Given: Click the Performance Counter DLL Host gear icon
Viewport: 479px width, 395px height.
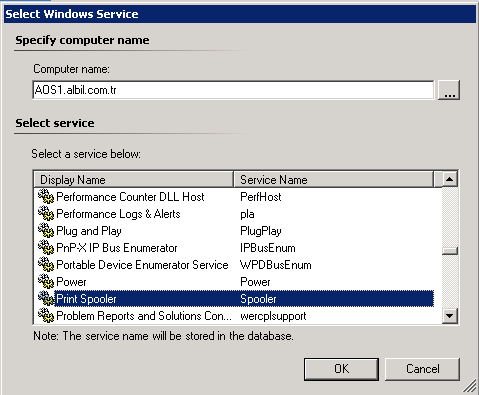Looking at the screenshot, I should point(46,196).
